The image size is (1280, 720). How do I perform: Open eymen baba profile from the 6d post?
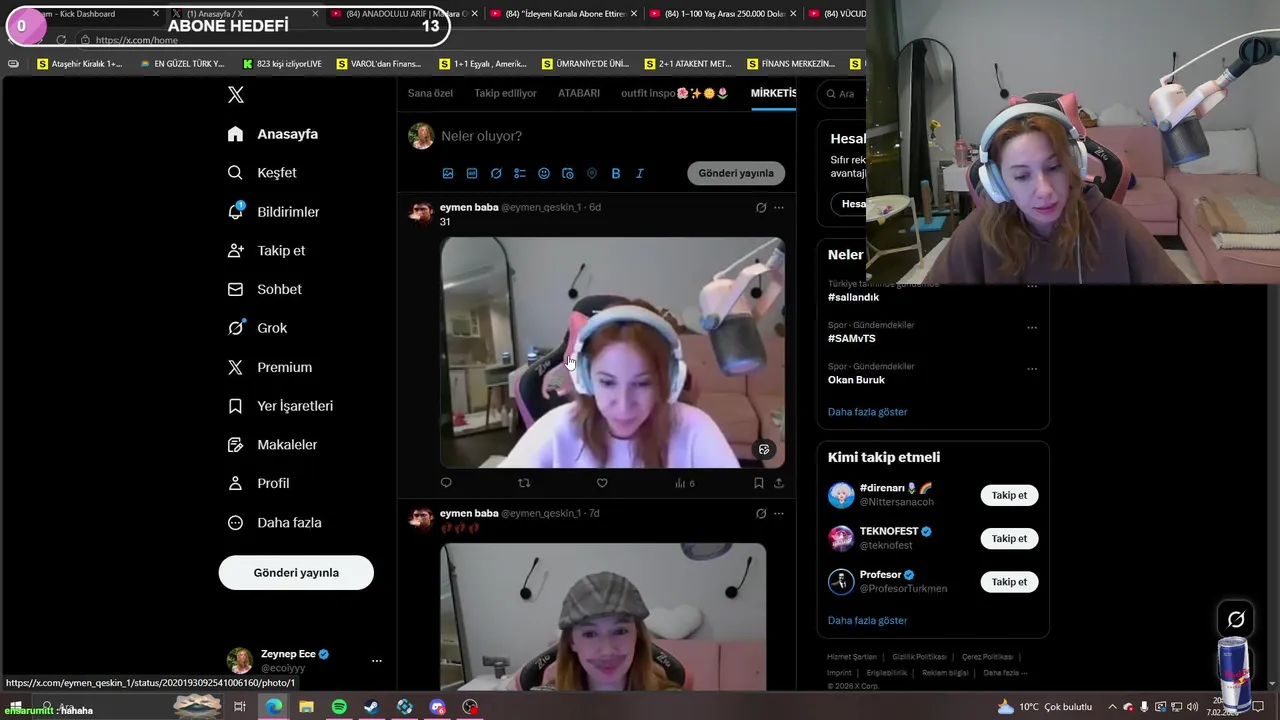(x=469, y=207)
